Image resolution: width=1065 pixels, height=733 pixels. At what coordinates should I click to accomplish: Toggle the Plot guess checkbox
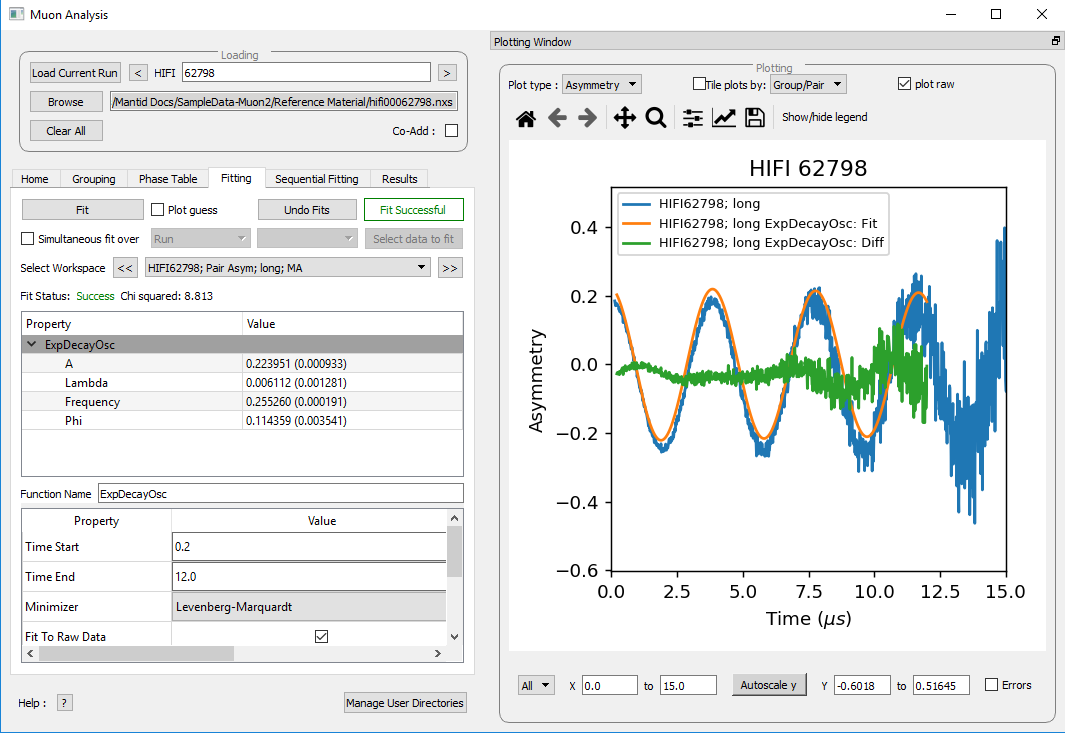[x=158, y=210]
